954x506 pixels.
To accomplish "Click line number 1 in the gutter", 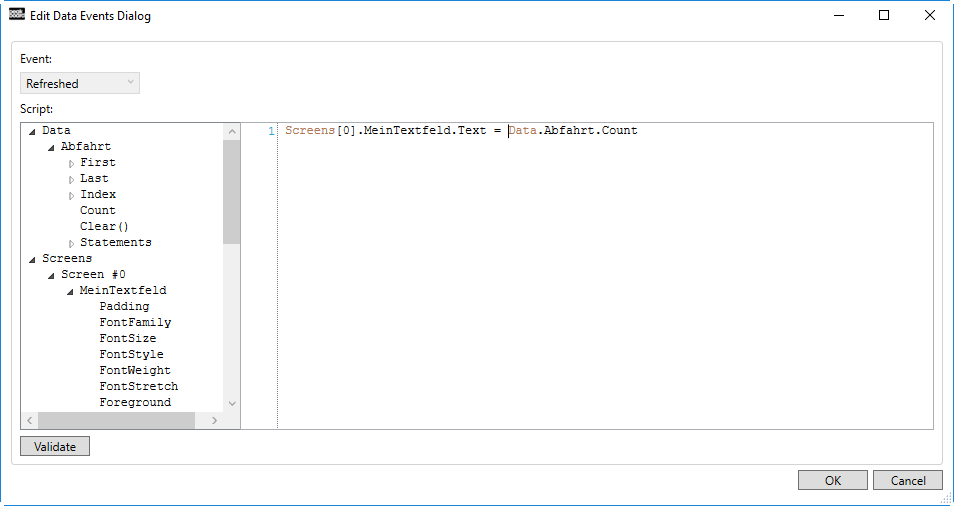I will click(271, 131).
